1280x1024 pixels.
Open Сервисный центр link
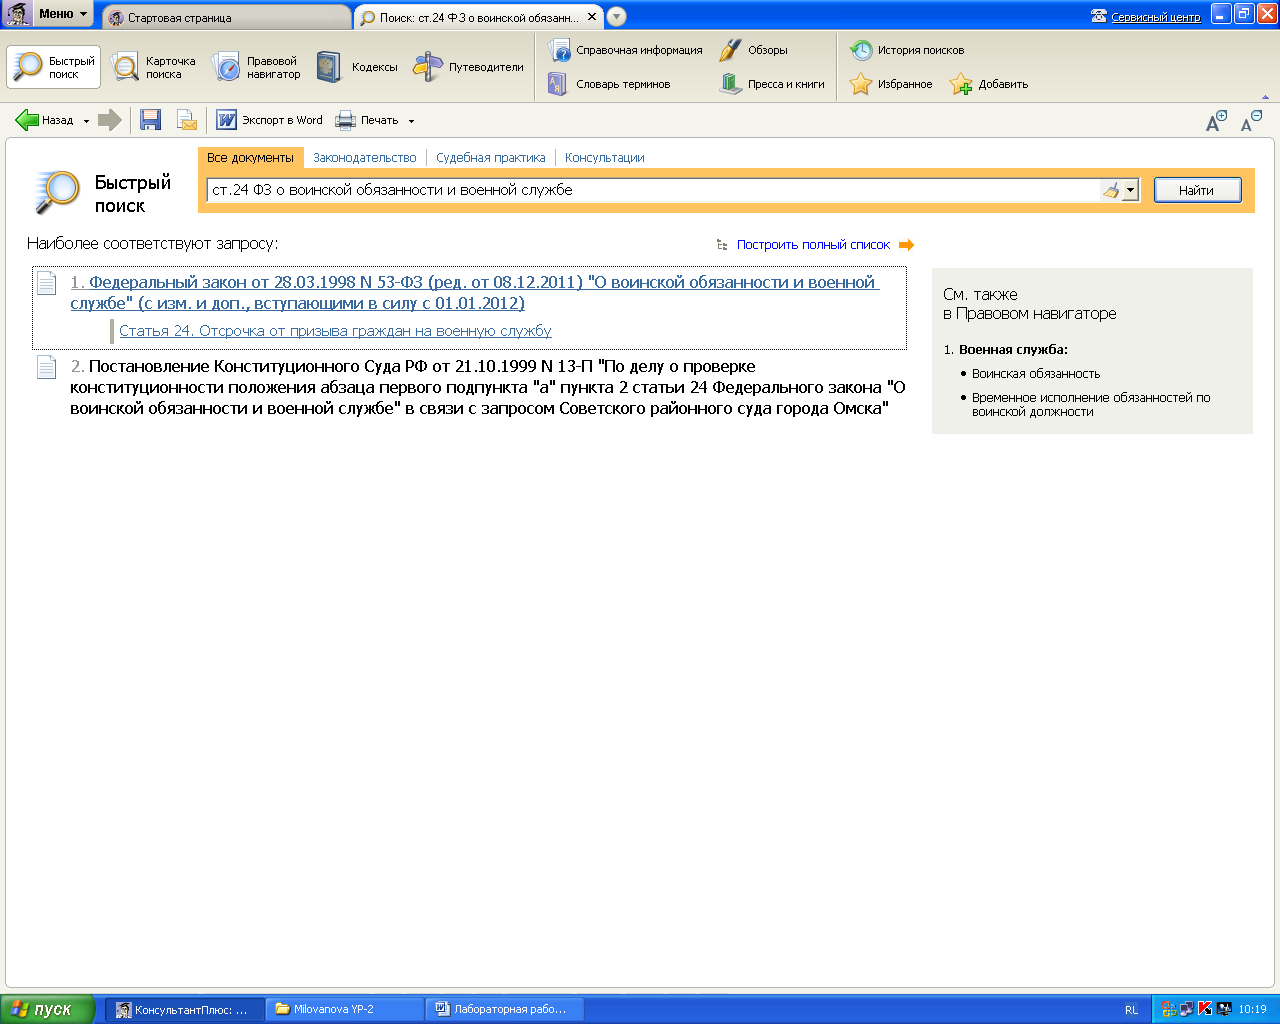tap(1156, 17)
